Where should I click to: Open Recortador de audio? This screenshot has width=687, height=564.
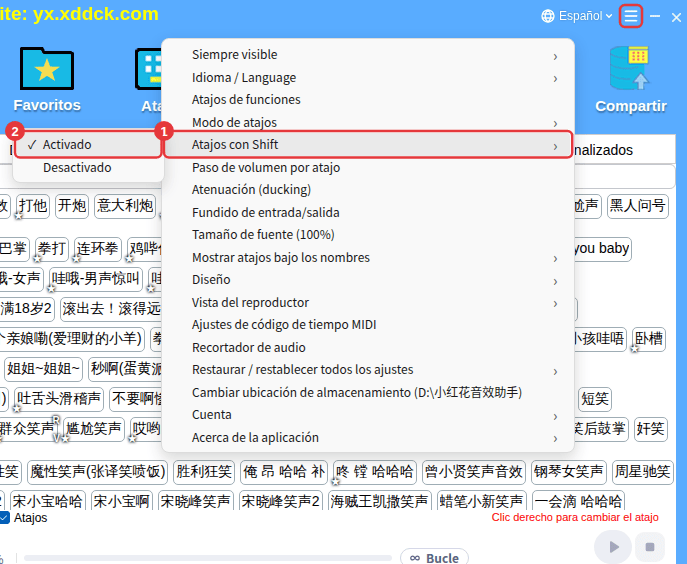pos(368,348)
